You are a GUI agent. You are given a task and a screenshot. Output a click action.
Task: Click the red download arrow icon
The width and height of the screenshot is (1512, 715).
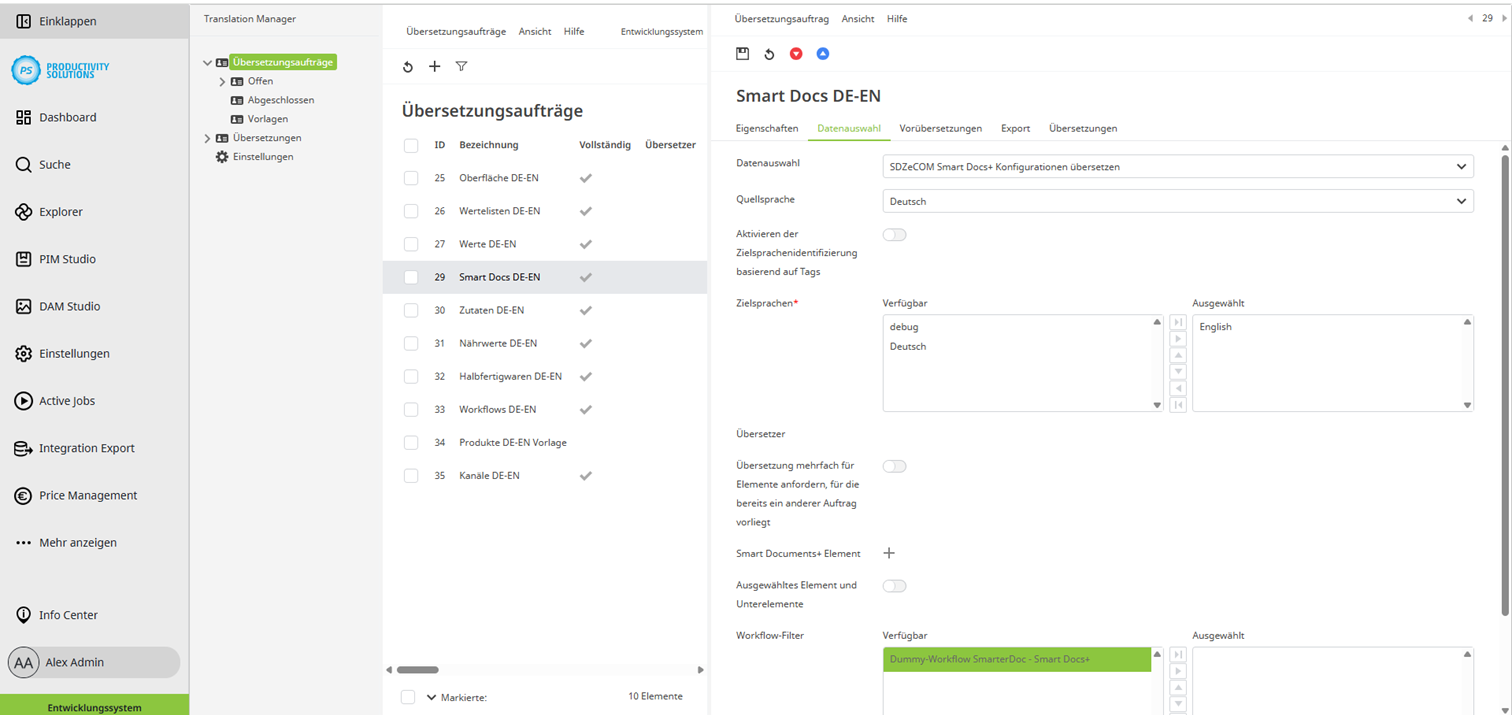pos(797,53)
